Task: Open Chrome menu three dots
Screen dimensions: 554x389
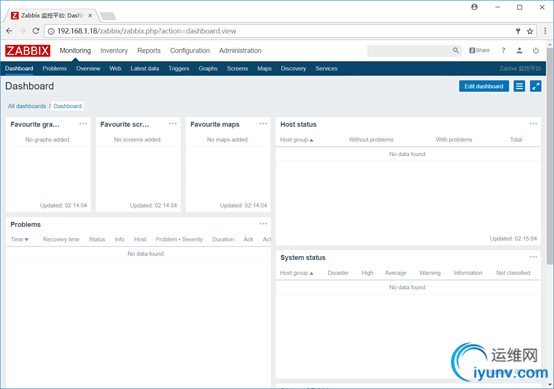Action: tap(545, 31)
